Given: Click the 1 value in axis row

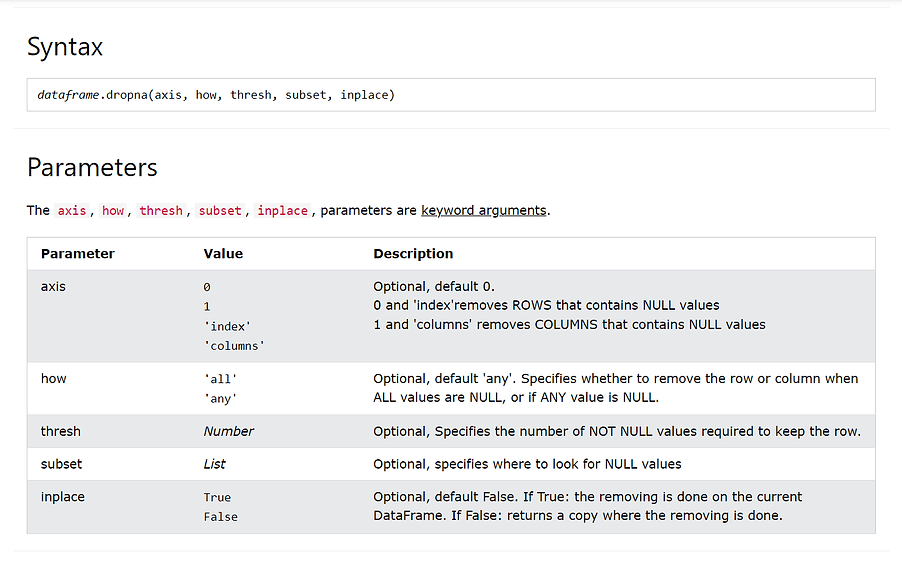Looking at the screenshot, I should (207, 307).
